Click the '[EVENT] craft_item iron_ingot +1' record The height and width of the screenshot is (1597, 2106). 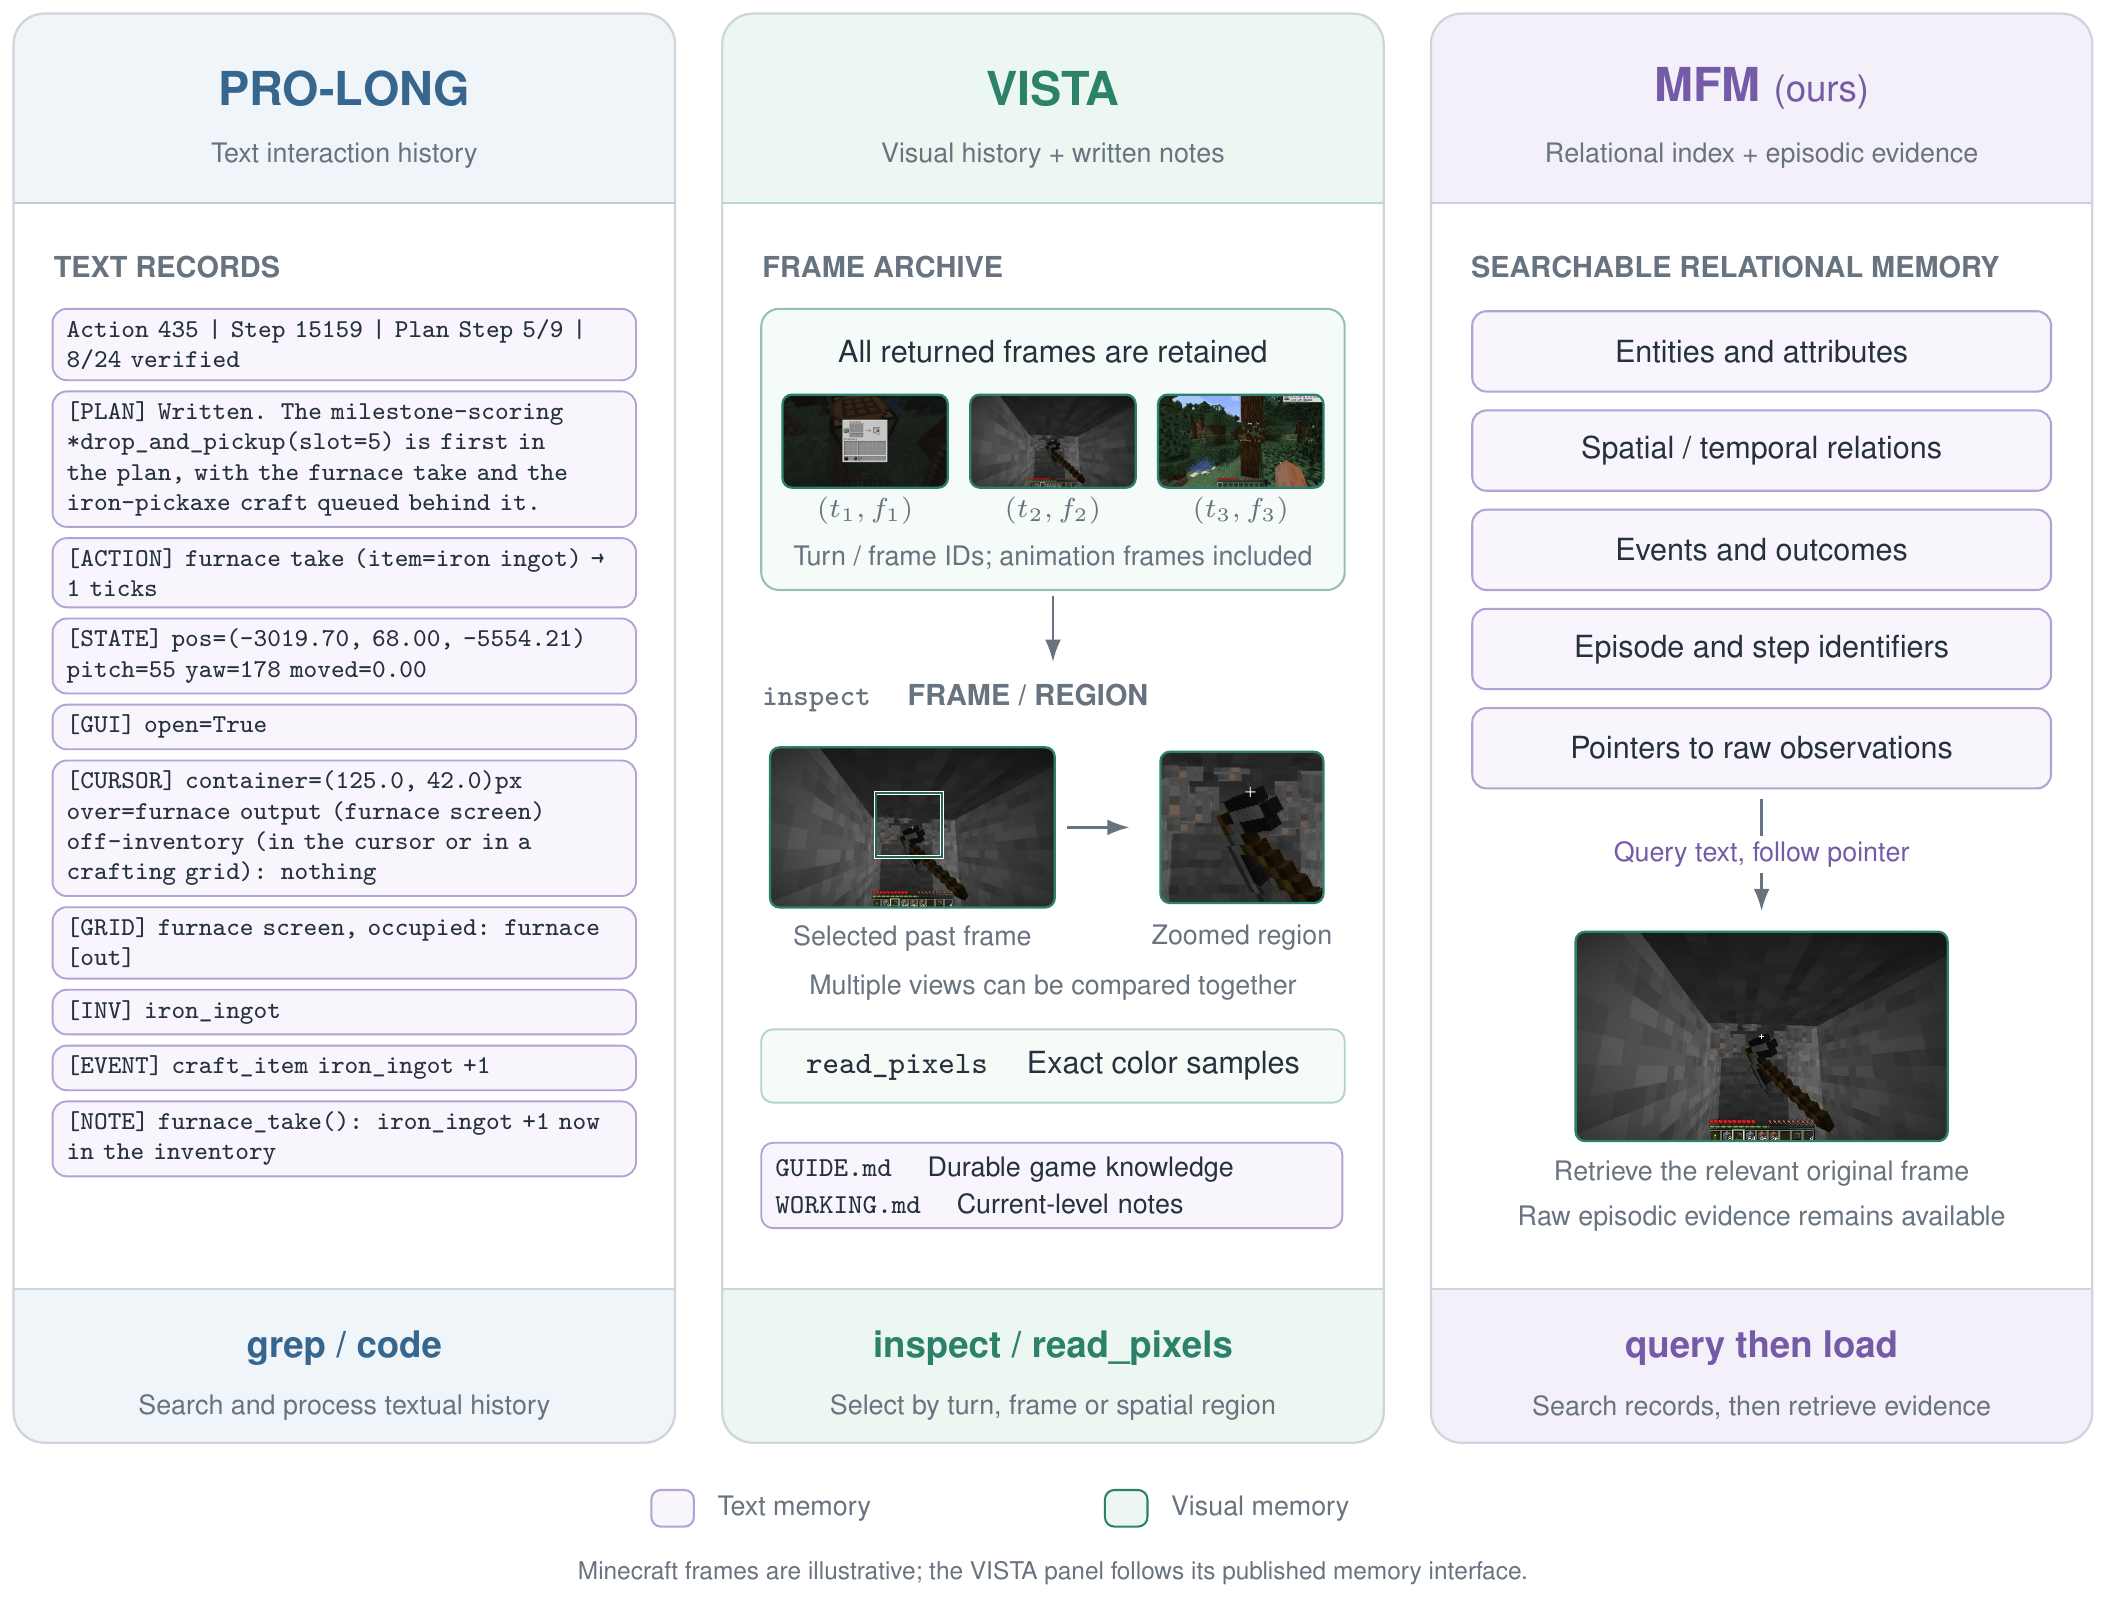pos(344,1067)
